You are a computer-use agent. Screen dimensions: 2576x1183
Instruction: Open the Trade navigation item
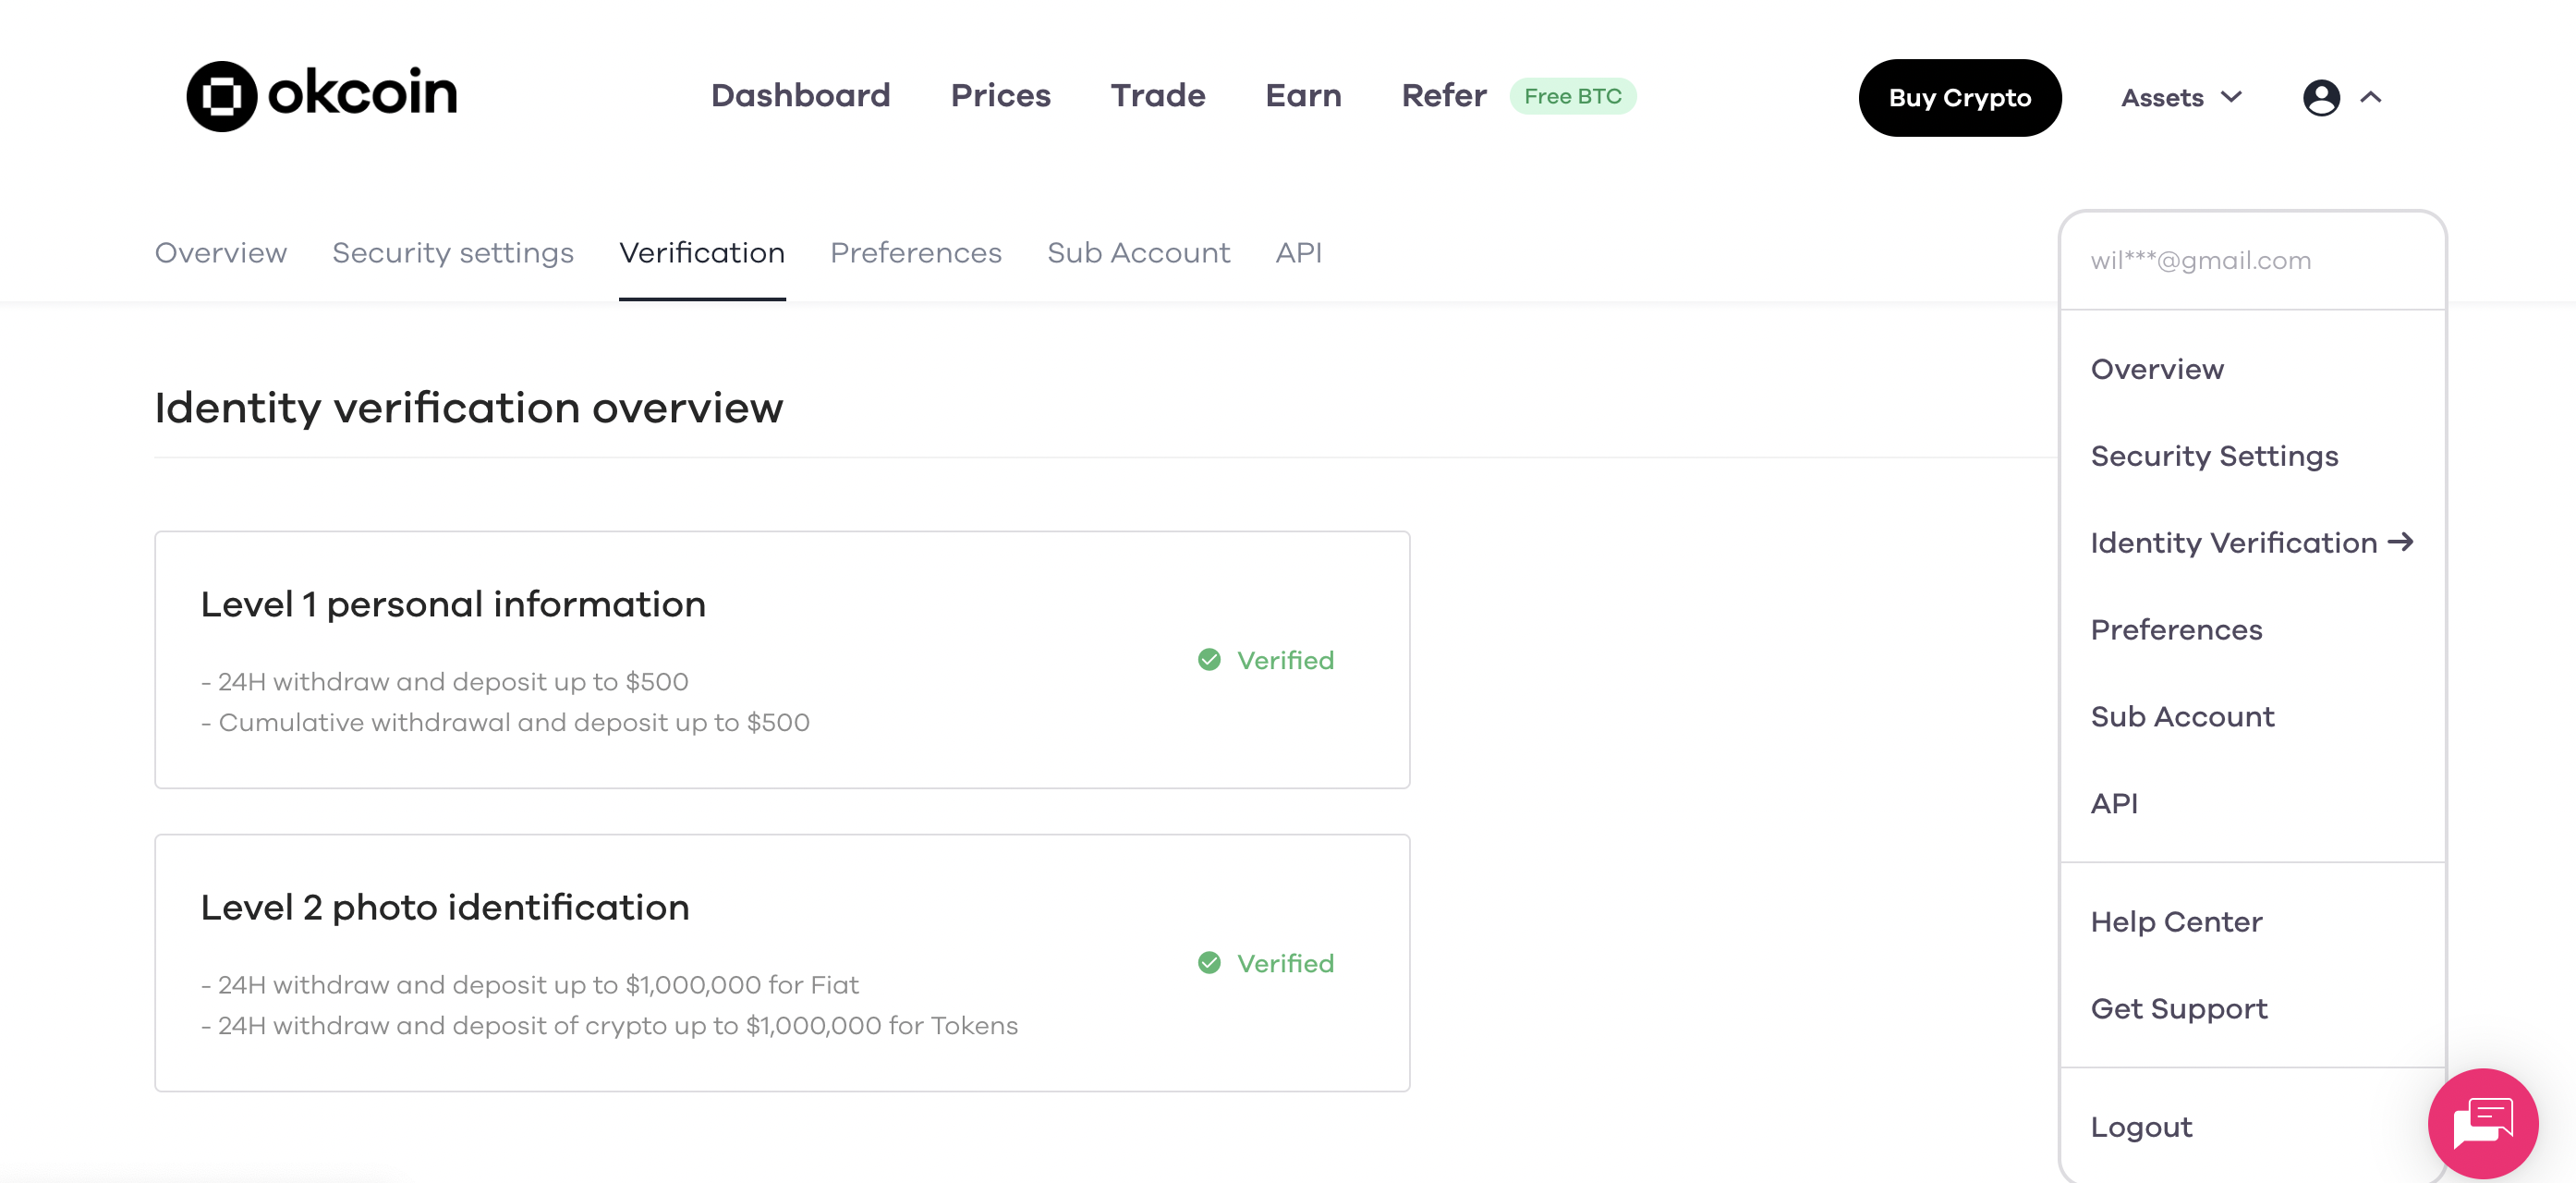1158,95
